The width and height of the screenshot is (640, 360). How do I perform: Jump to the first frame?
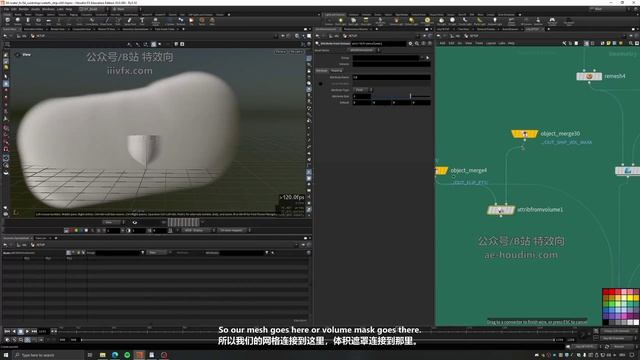tap(7, 331)
